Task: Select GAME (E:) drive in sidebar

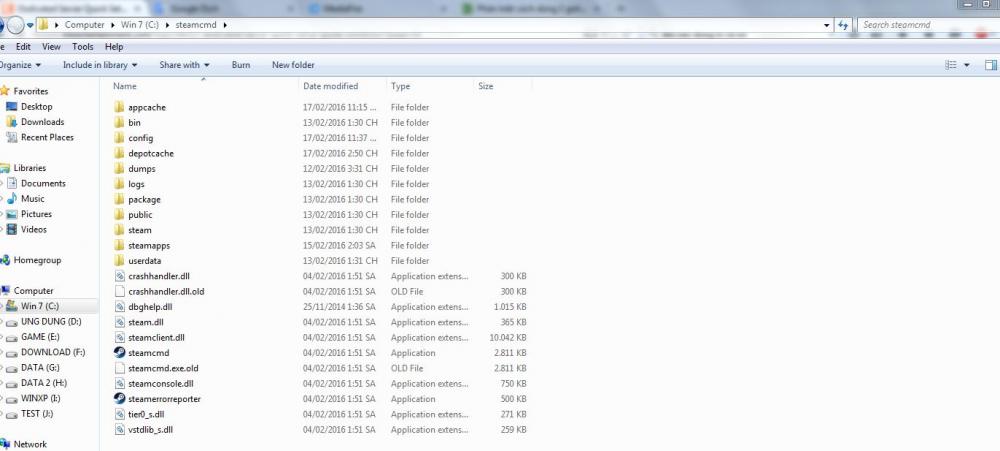Action: (x=41, y=337)
